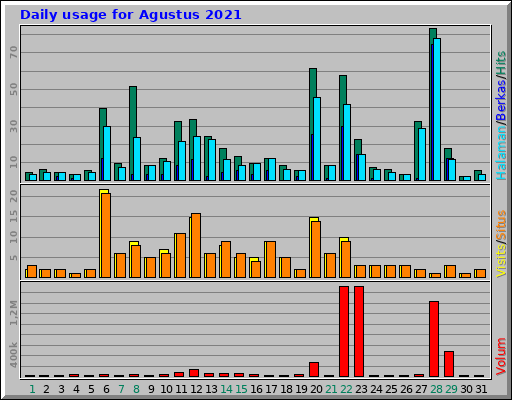Click the '50' y-axis label on Hits chart

click(13, 89)
